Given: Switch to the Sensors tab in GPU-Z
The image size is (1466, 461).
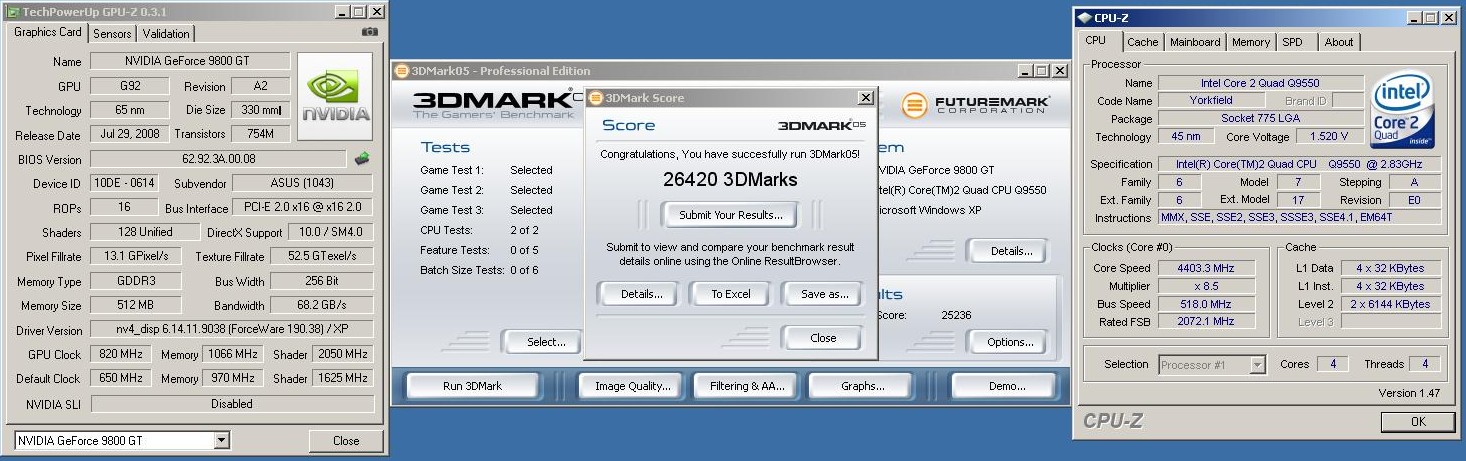Looking at the screenshot, I should point(112,34).
